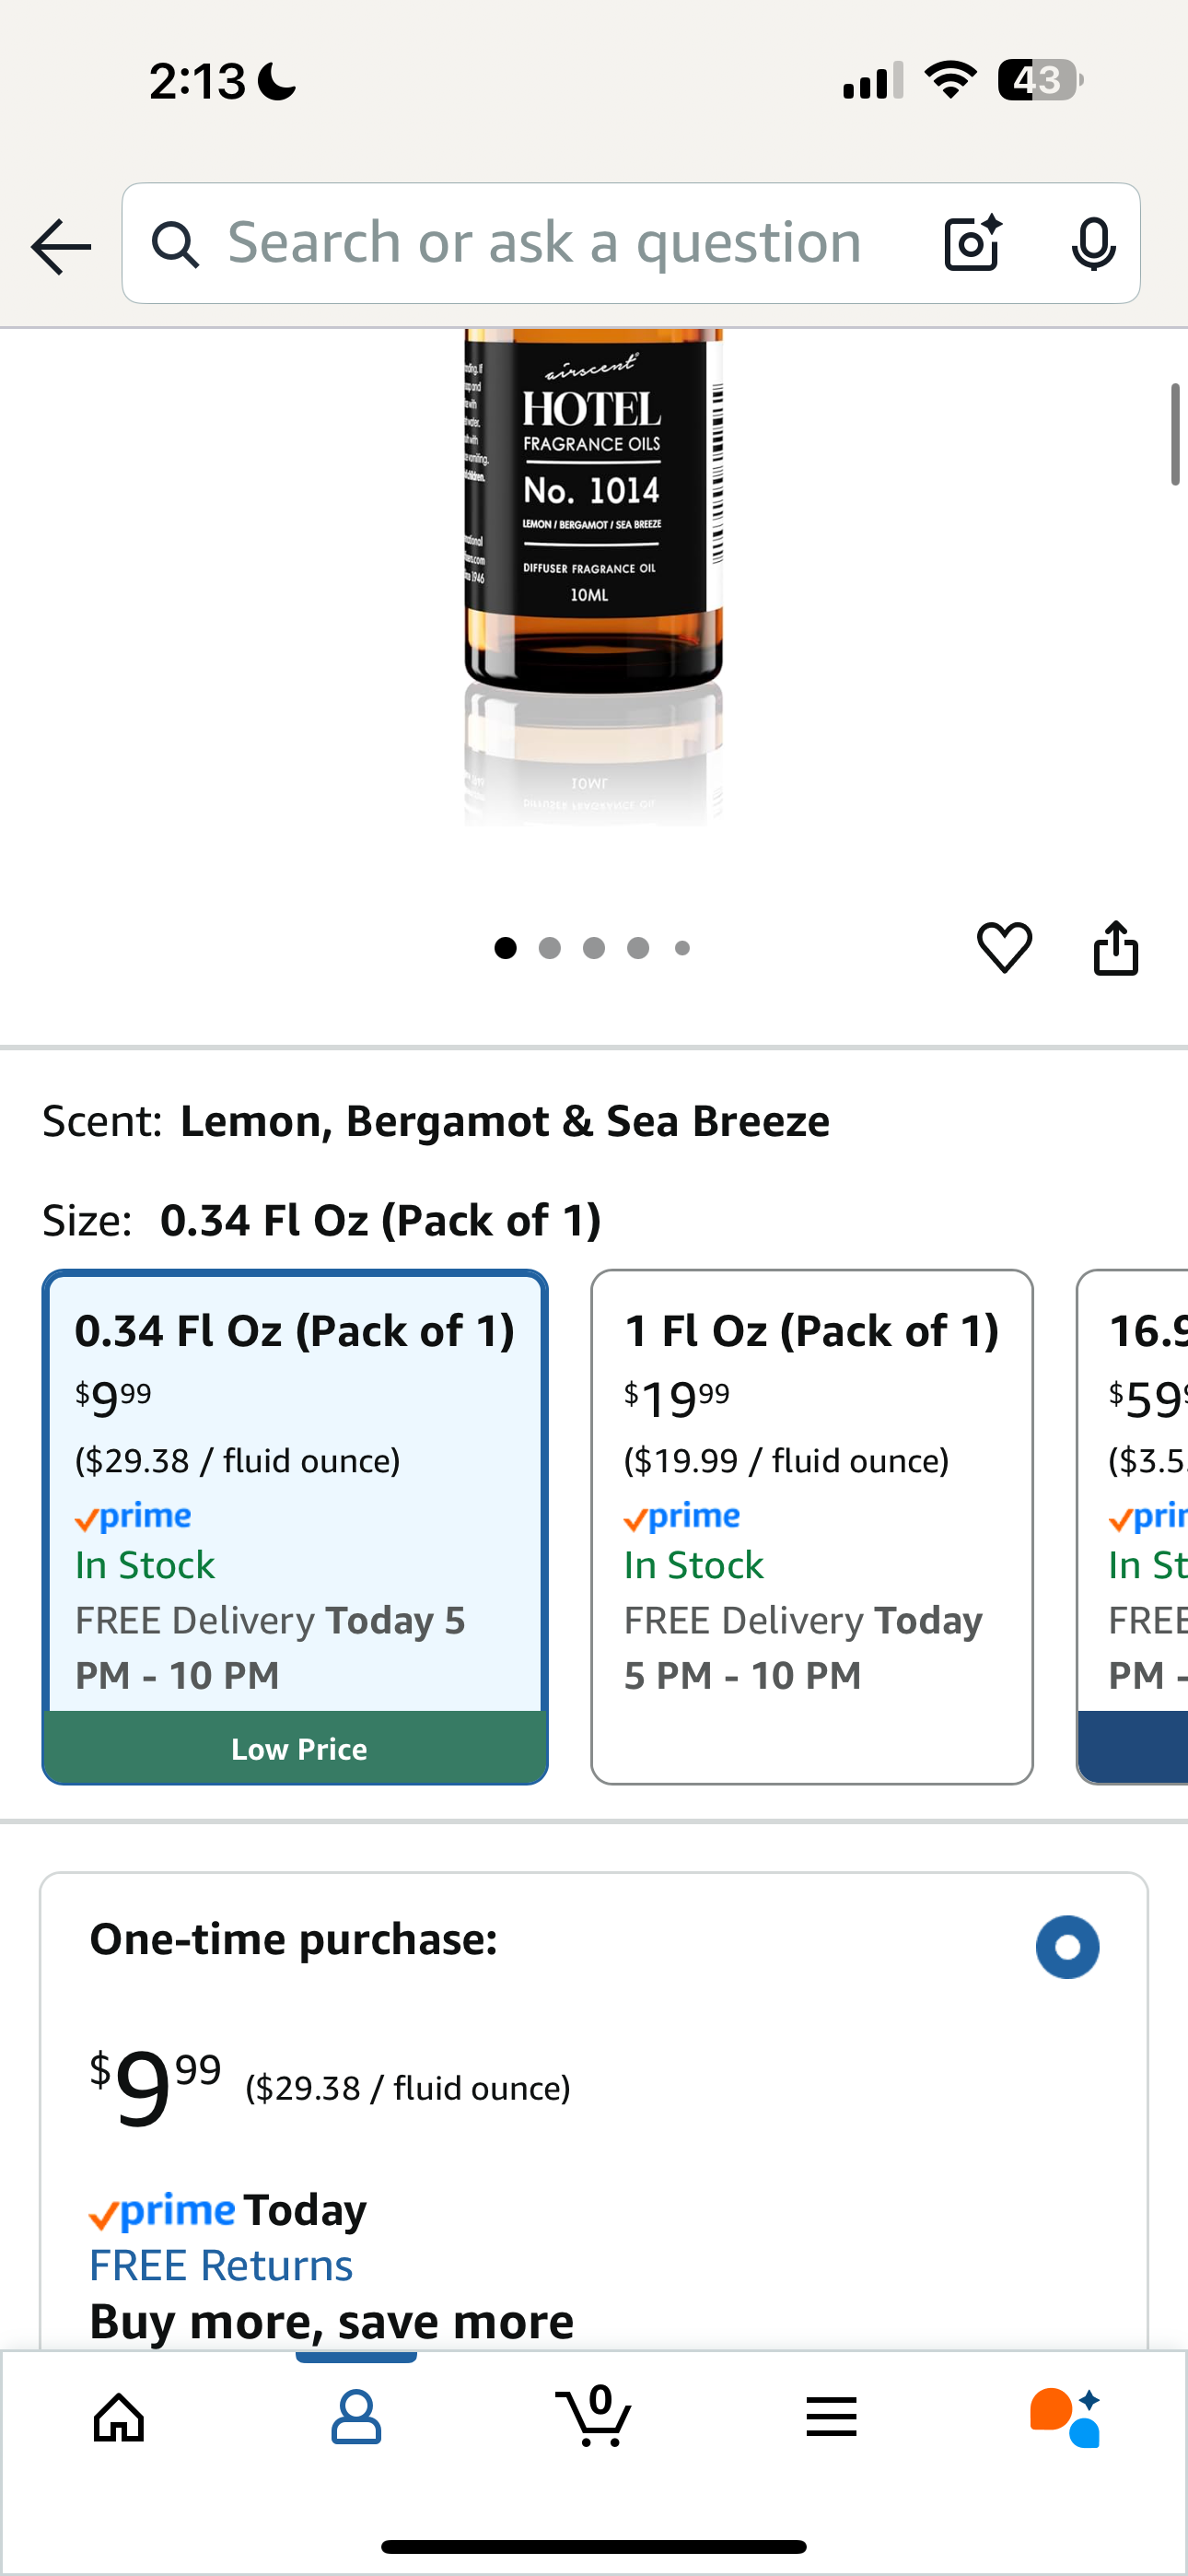Tap the microphone voice search icon

[x=1093, y=243]
